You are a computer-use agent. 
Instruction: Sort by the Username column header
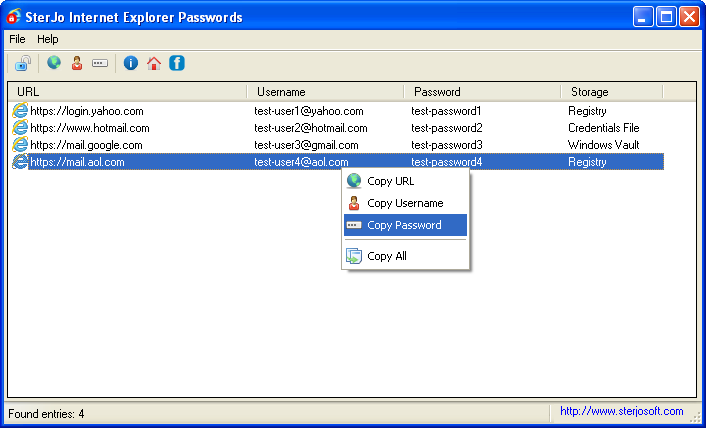point(326,92)
